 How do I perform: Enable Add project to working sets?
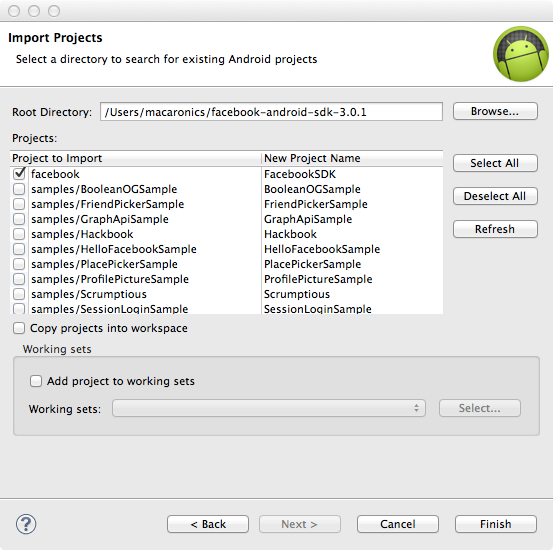36,381
